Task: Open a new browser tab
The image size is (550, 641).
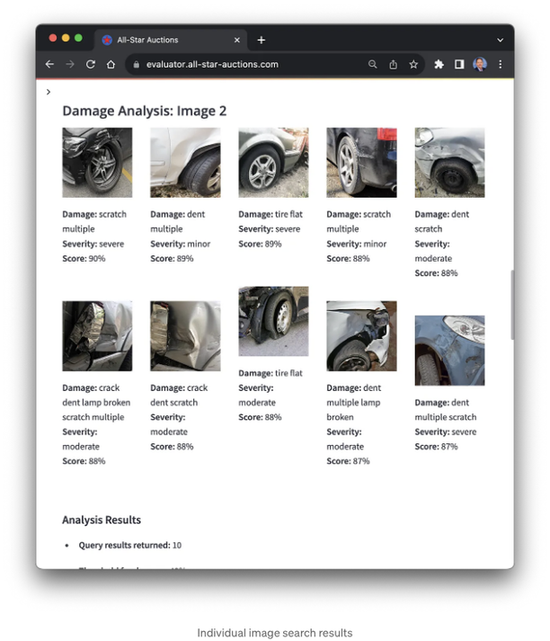Action: pyautogui.click(x=261, y=40)
